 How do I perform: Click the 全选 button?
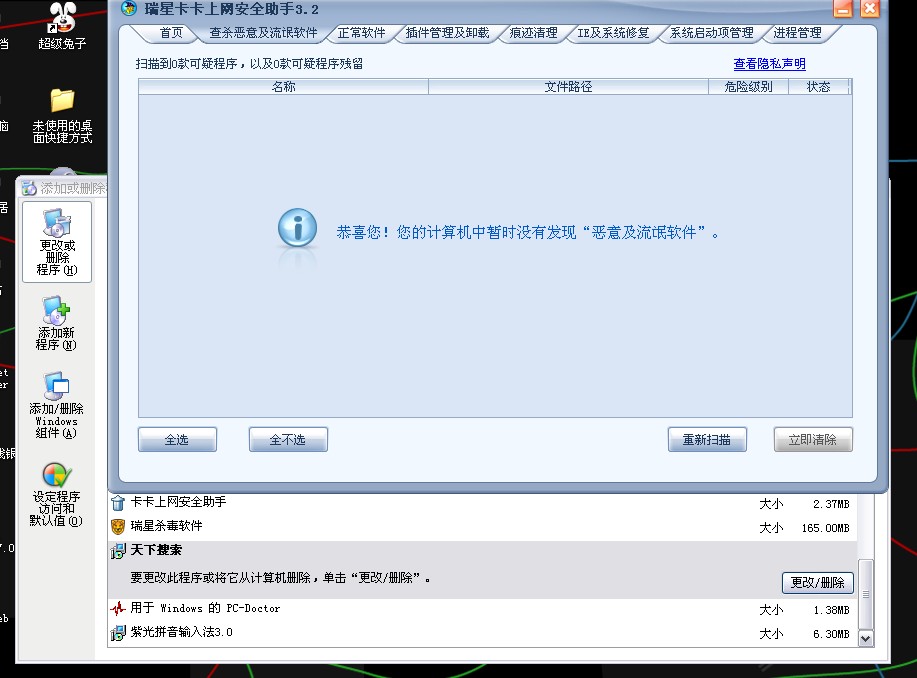177,439
